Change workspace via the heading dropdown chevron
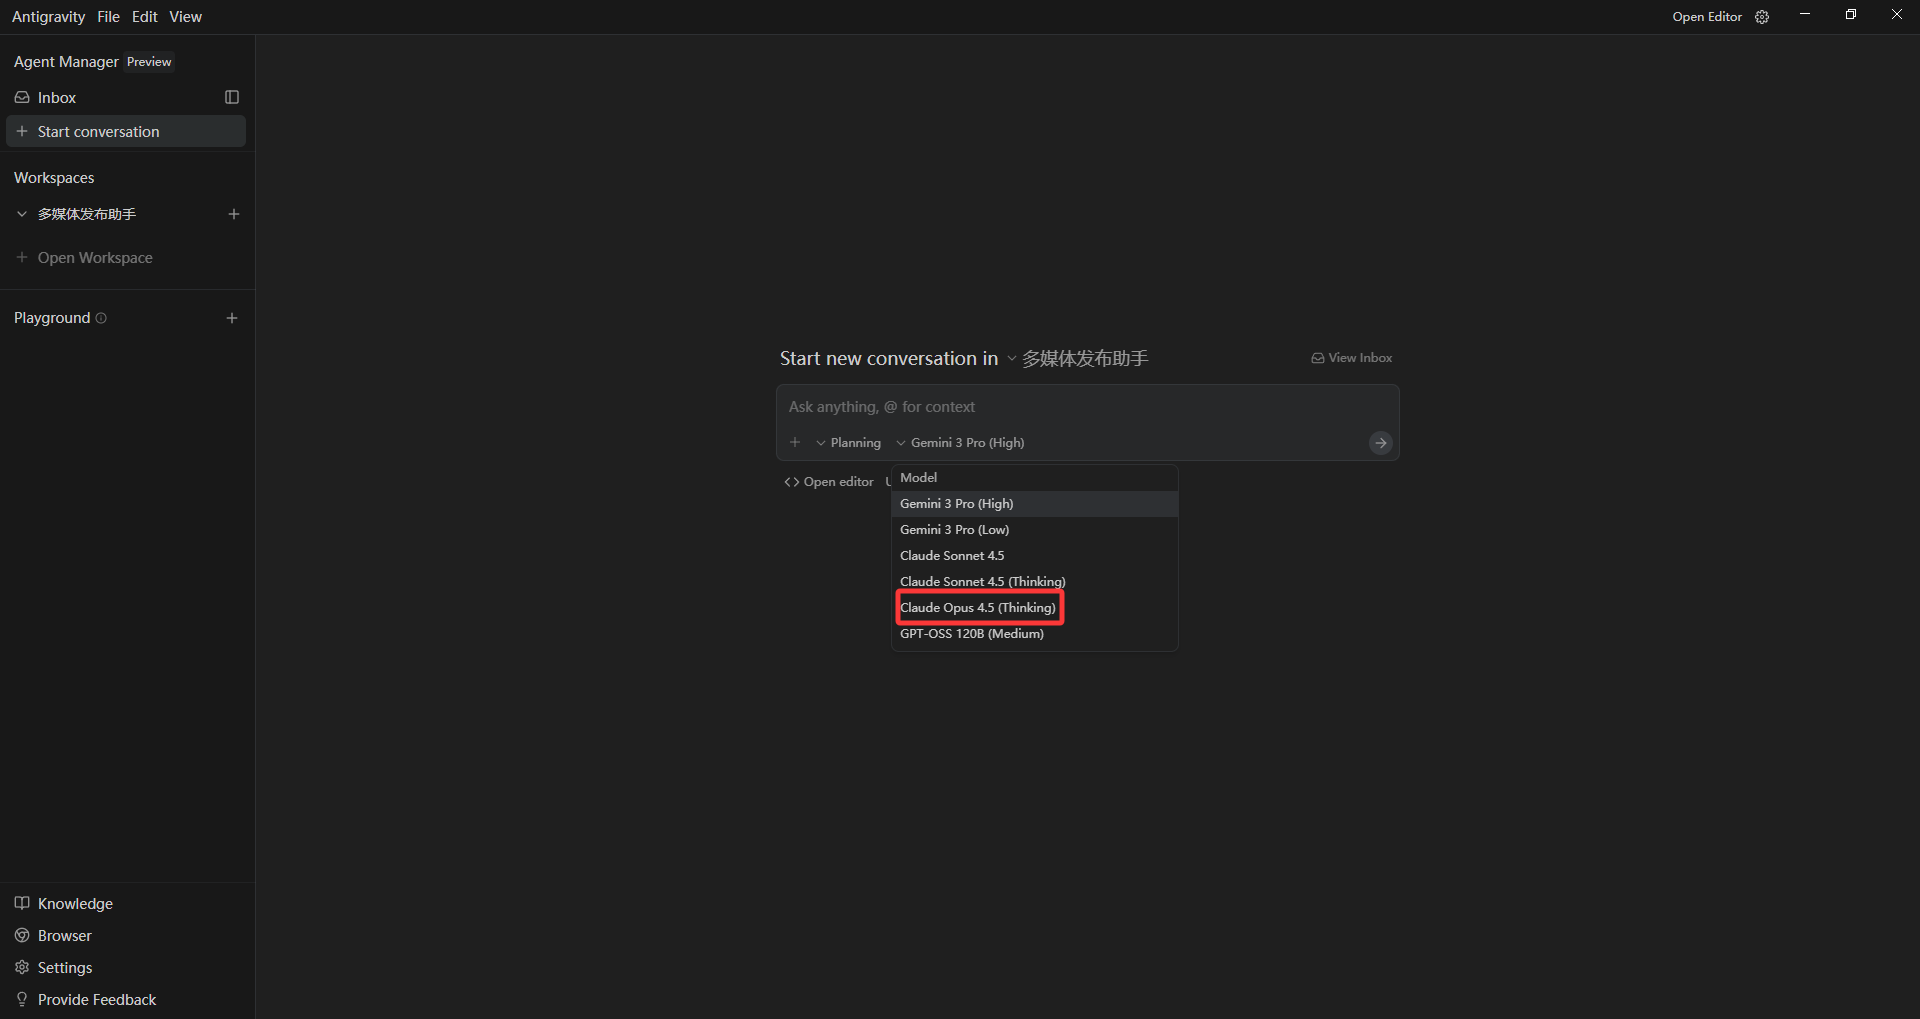The width and height of the screenshot is (1920, 1019). [1011, 359]
